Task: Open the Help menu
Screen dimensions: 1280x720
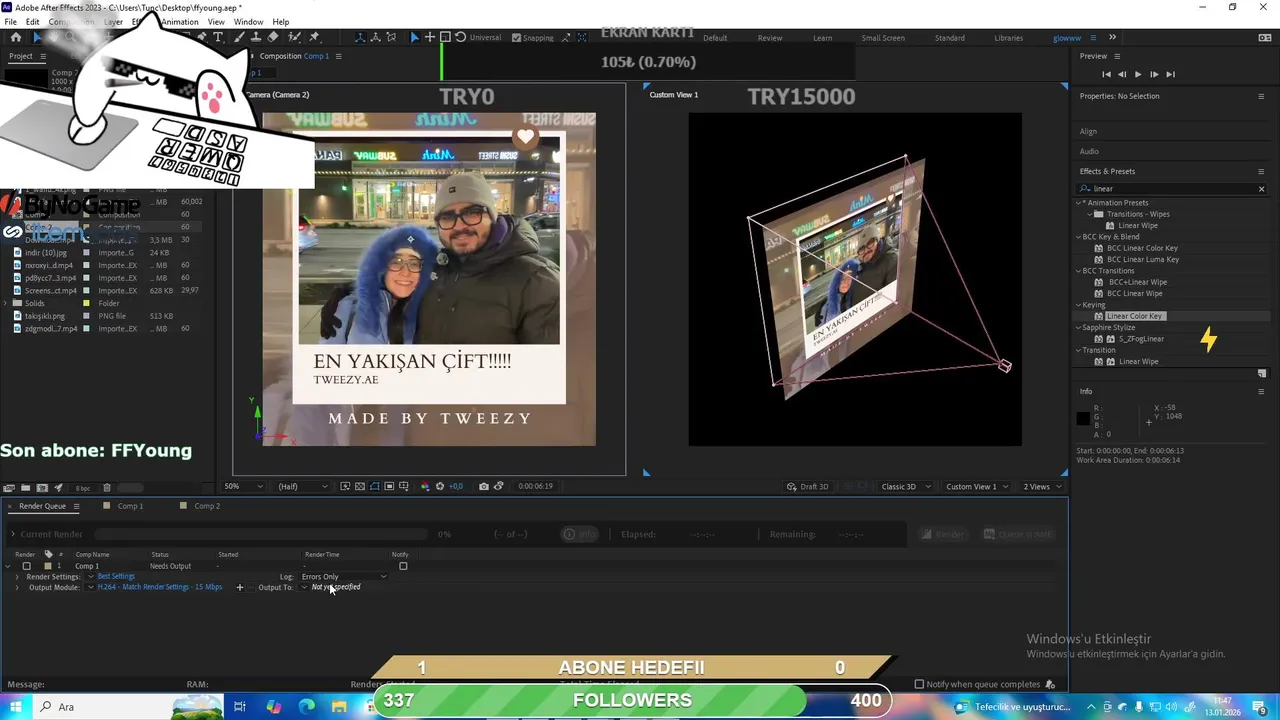Action: coord(281,22)
